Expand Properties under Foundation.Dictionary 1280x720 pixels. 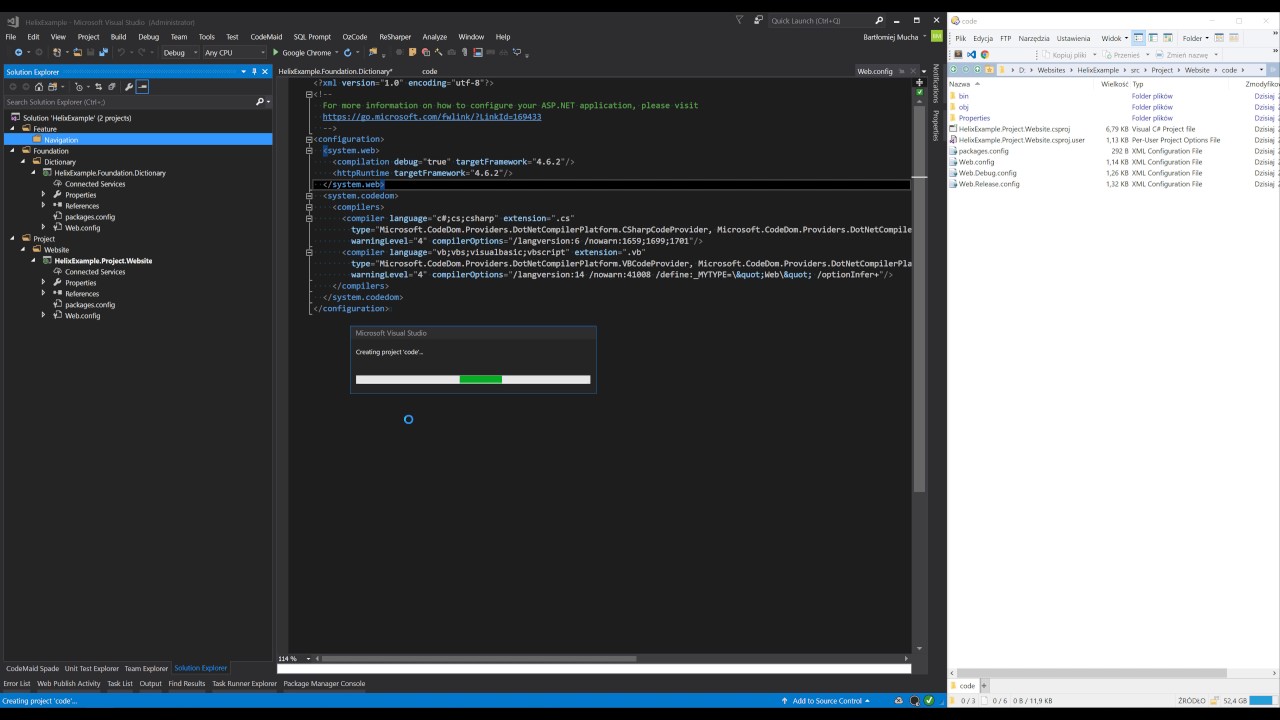(44, 195)
